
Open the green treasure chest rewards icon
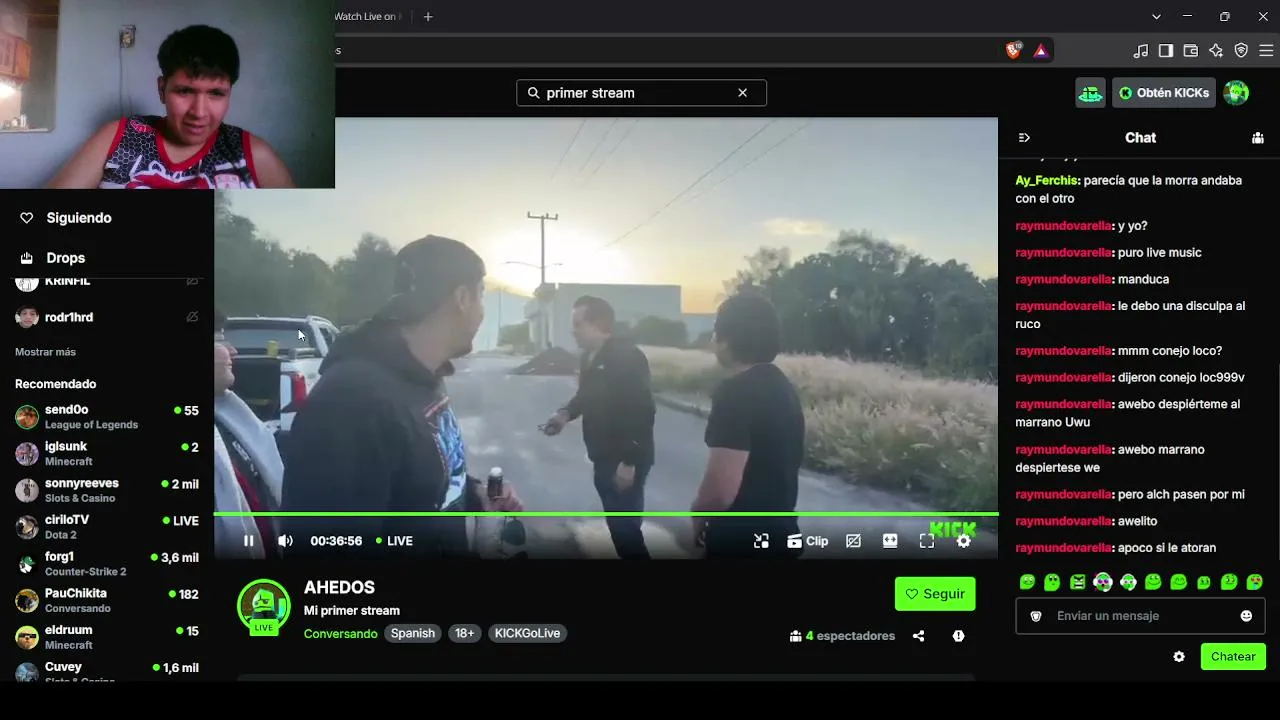click(1090, 93)
